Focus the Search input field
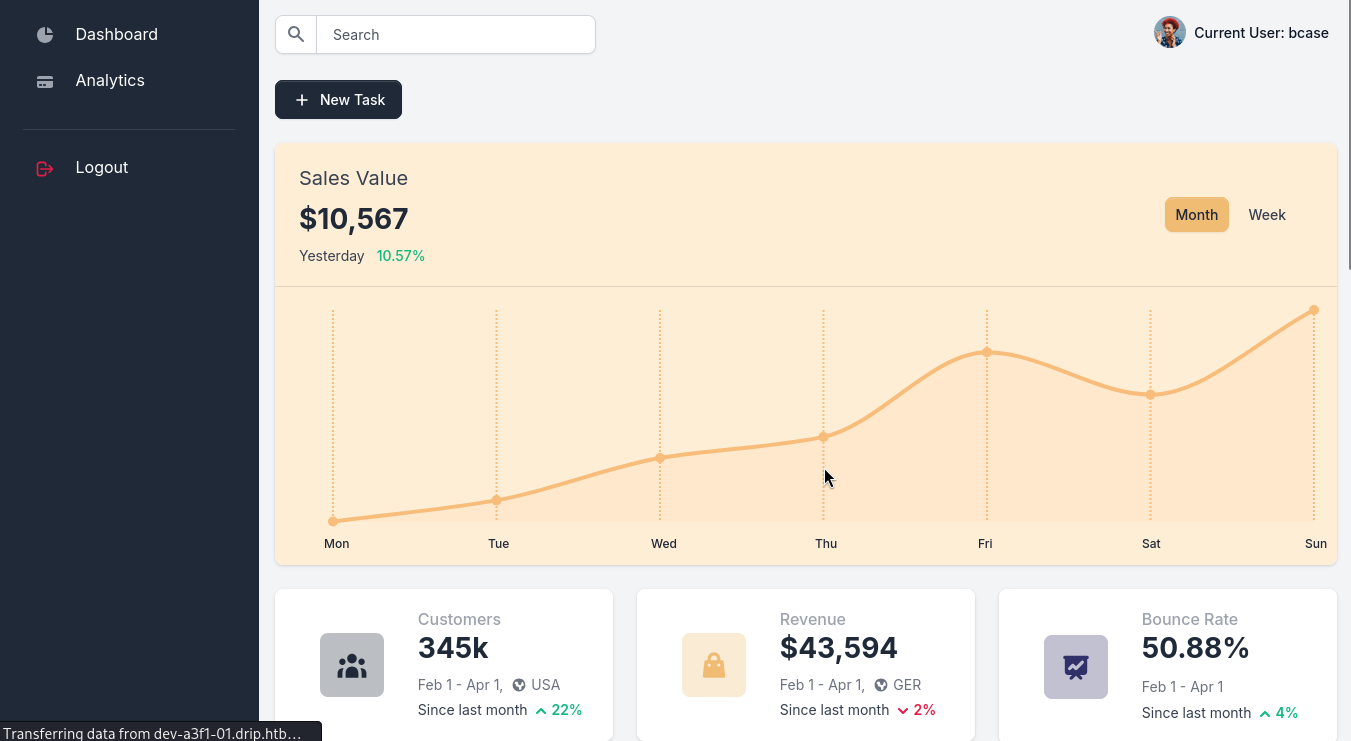The height and width of the screenshot is (741, 1351). (455, 35)
